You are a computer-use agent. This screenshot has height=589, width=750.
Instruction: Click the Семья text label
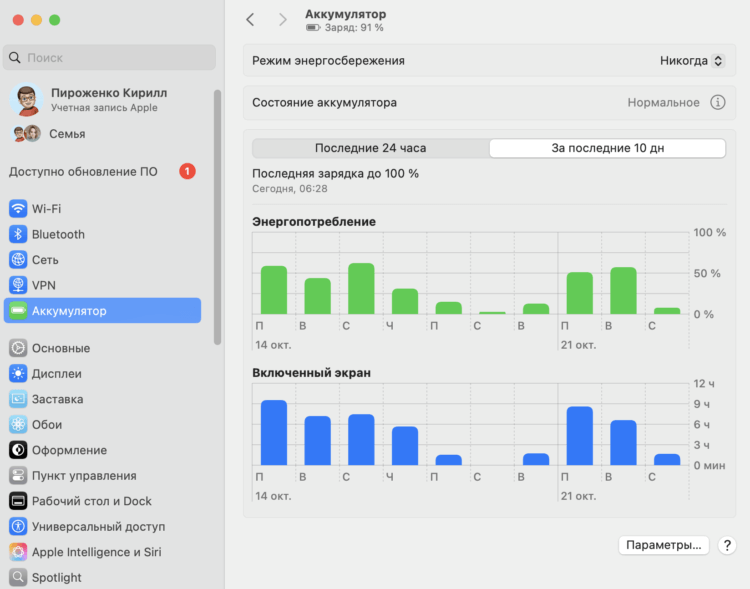click(x=67, y=134)
